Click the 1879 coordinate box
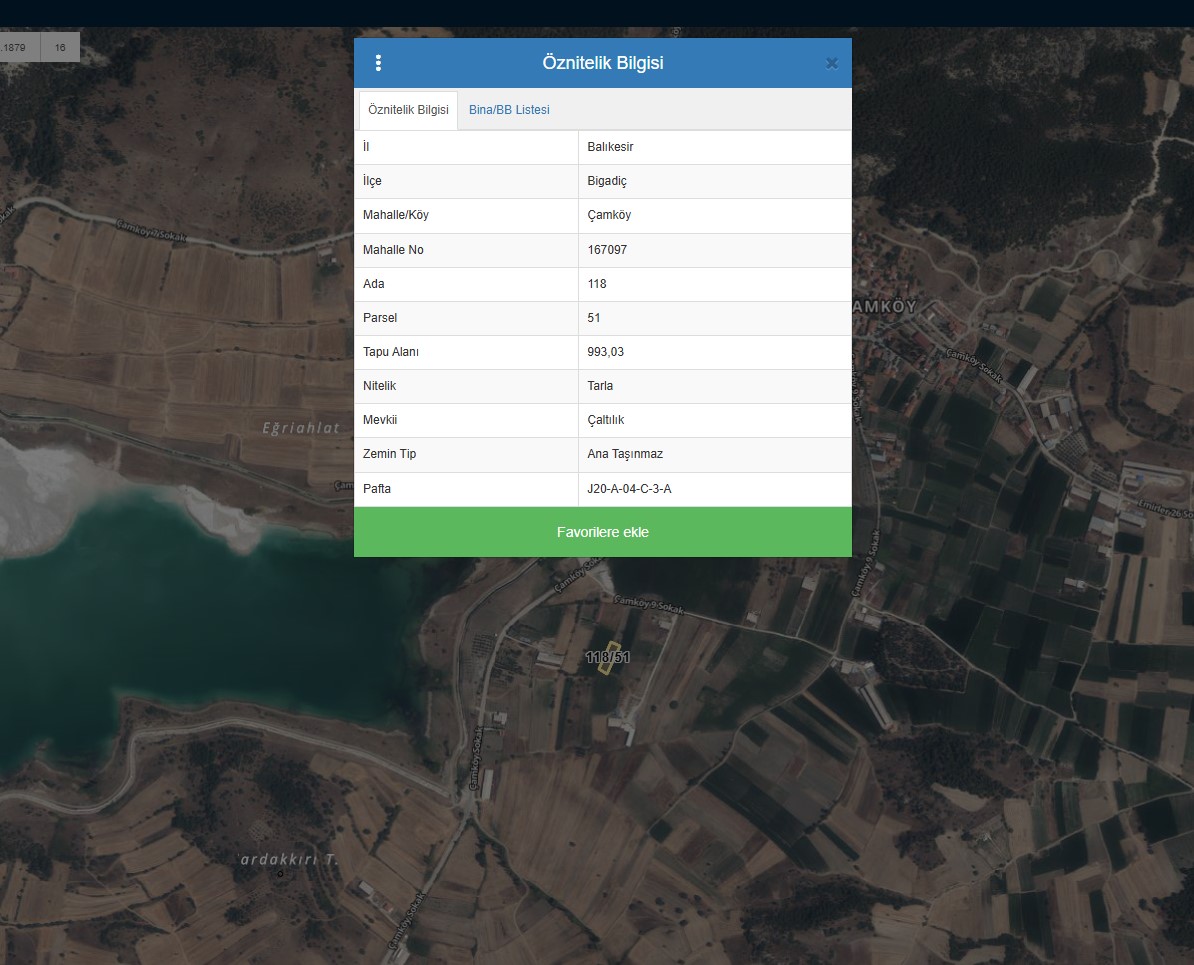1194x965 pixels. click(x=19, y=47)
